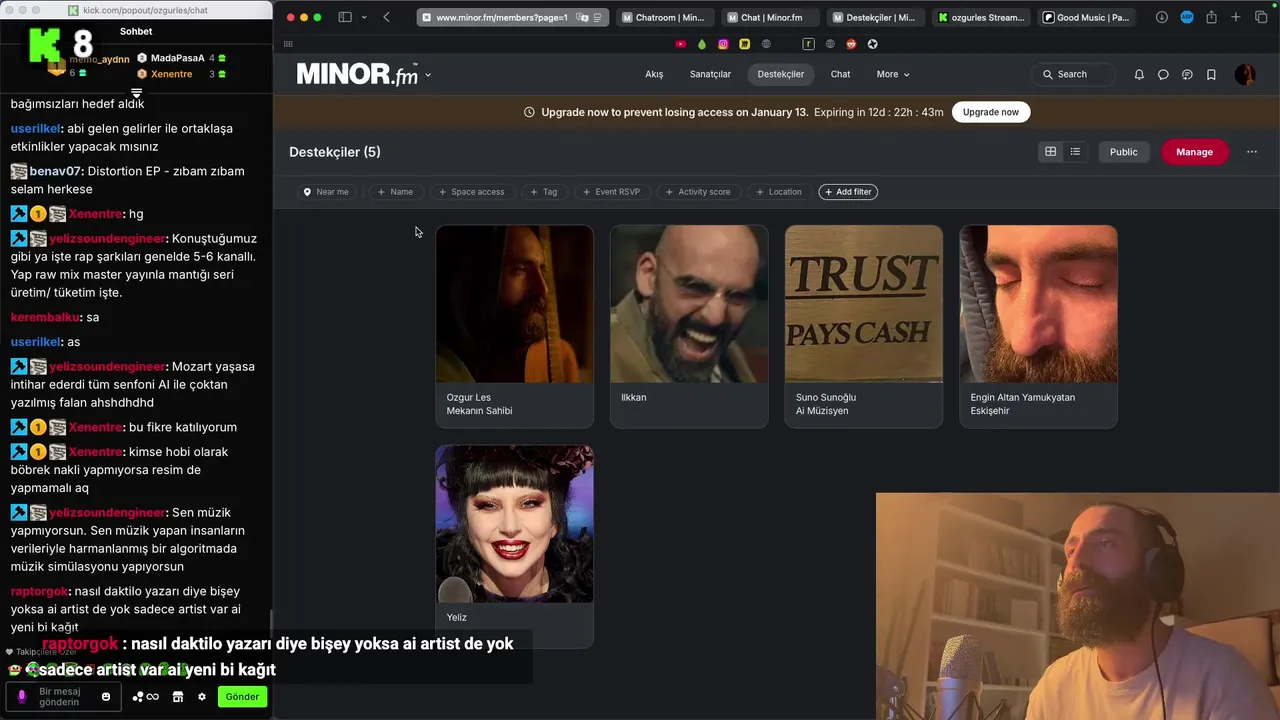Click the Reader view icon in address bar

point(597,17)
